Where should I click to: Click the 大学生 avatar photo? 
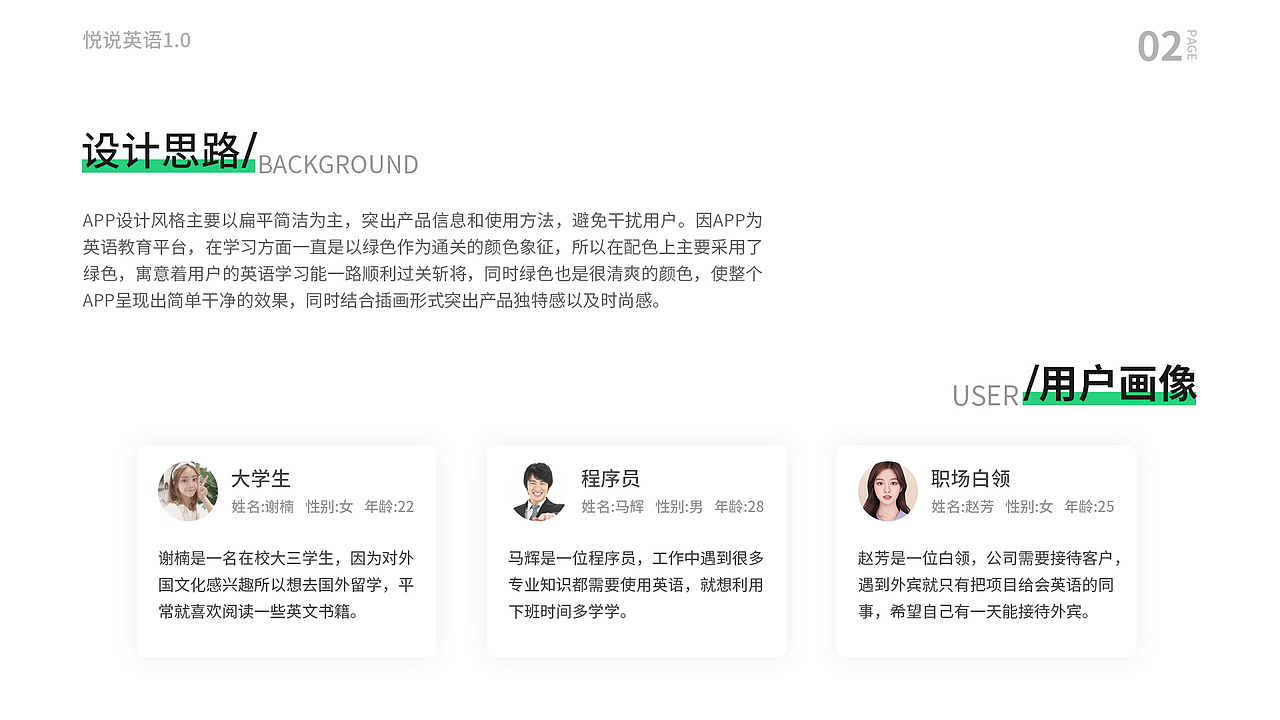(187, 491)
